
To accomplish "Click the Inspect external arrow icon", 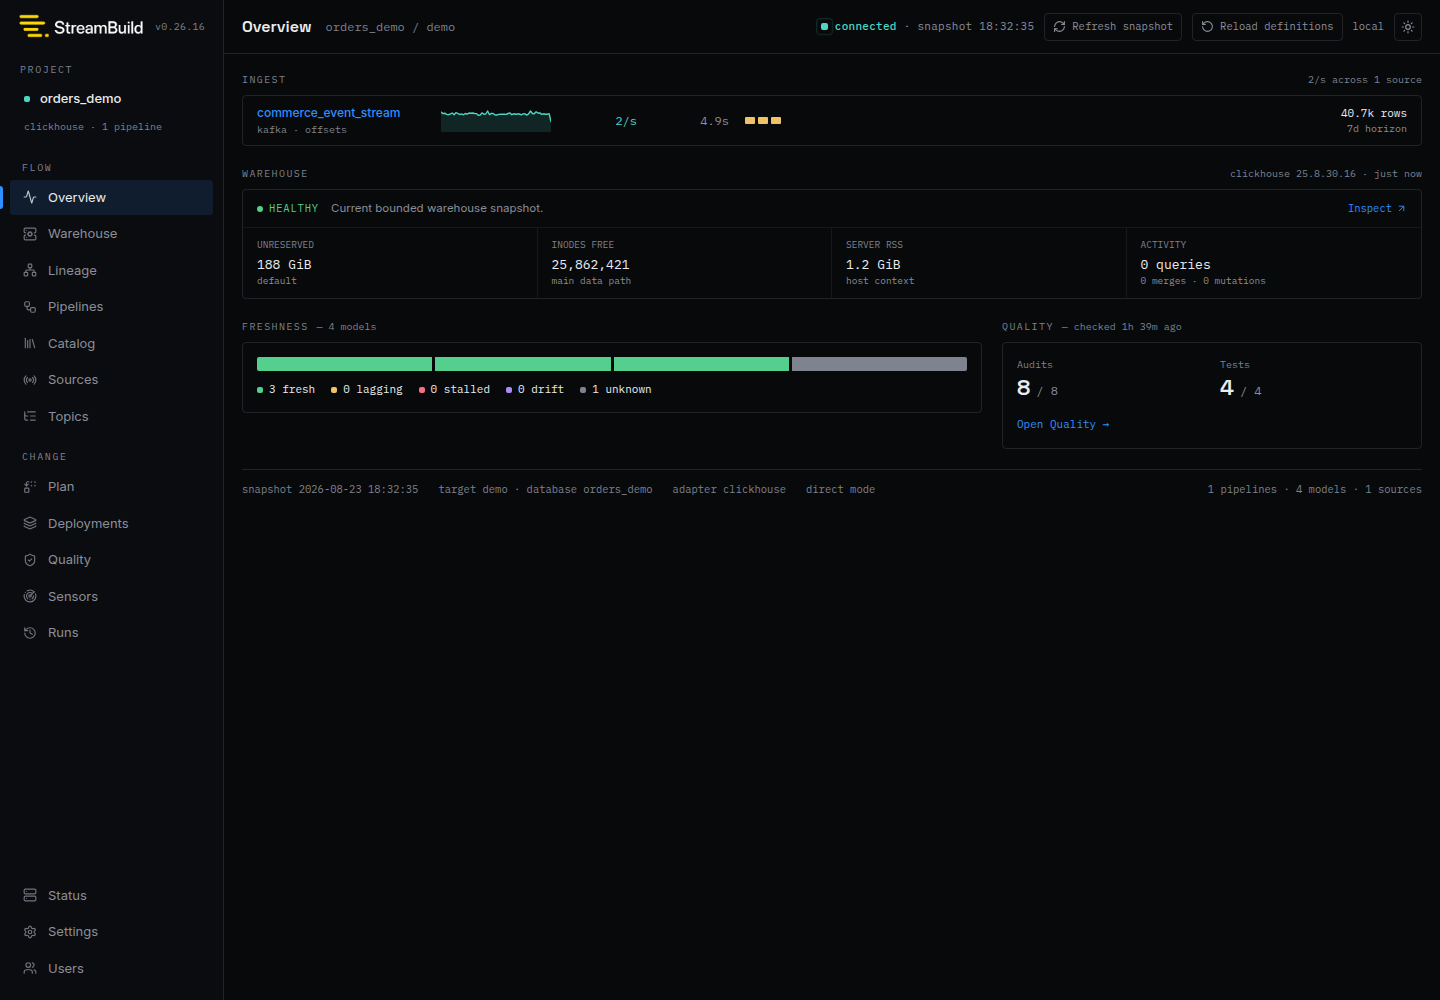I will coord(1401,209).
